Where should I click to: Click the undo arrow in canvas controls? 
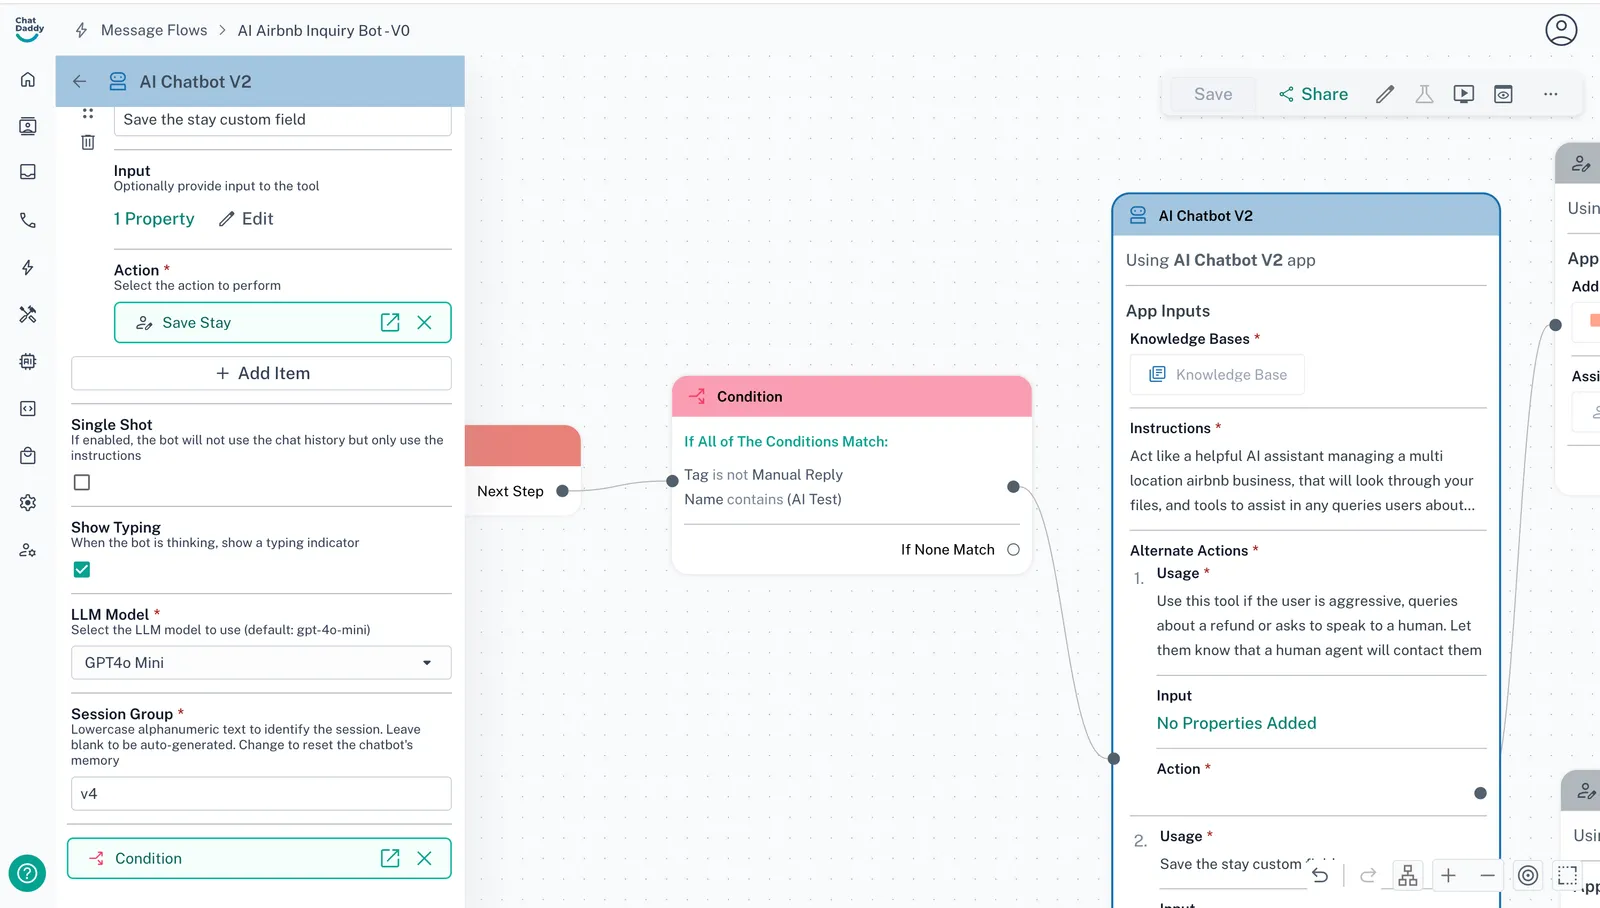(x=1320, y=876)
